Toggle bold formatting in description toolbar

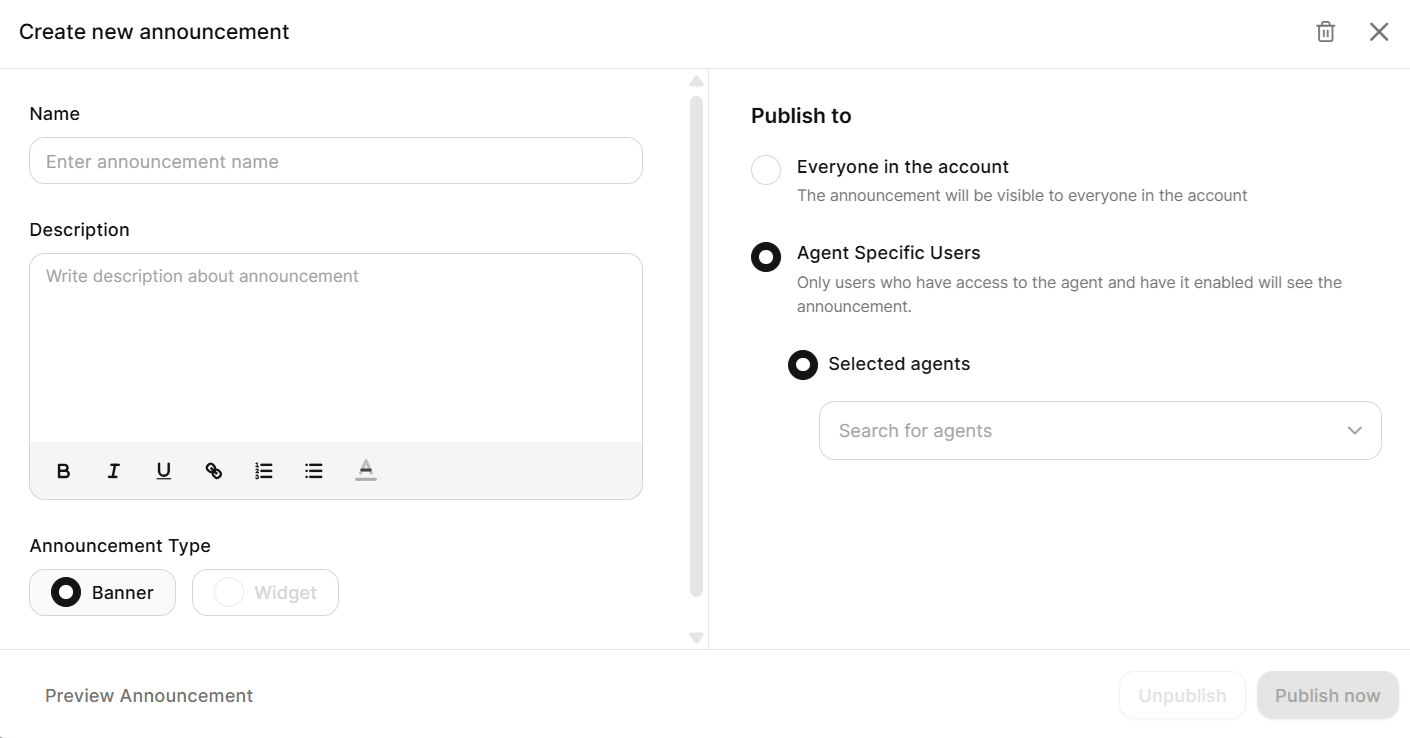(63, 471)
